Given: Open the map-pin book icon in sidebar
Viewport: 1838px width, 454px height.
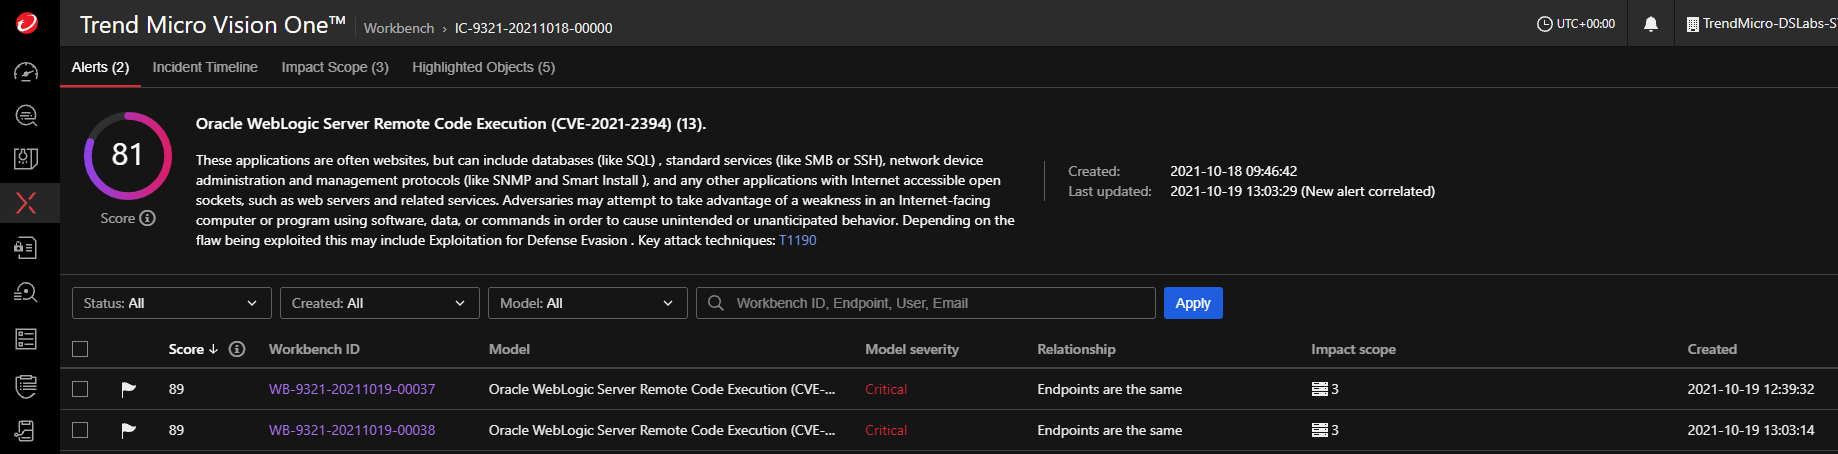Looking at the screenshot, I should [27, 158].
